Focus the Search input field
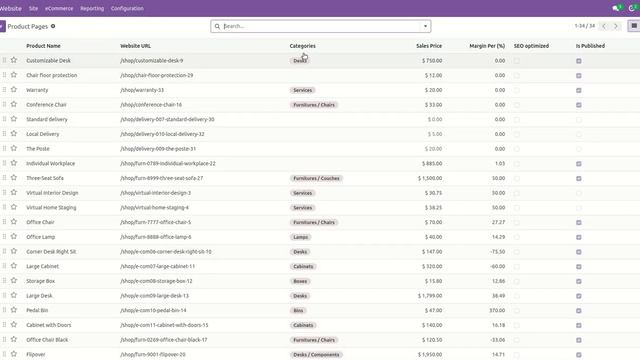 (321, 26)
